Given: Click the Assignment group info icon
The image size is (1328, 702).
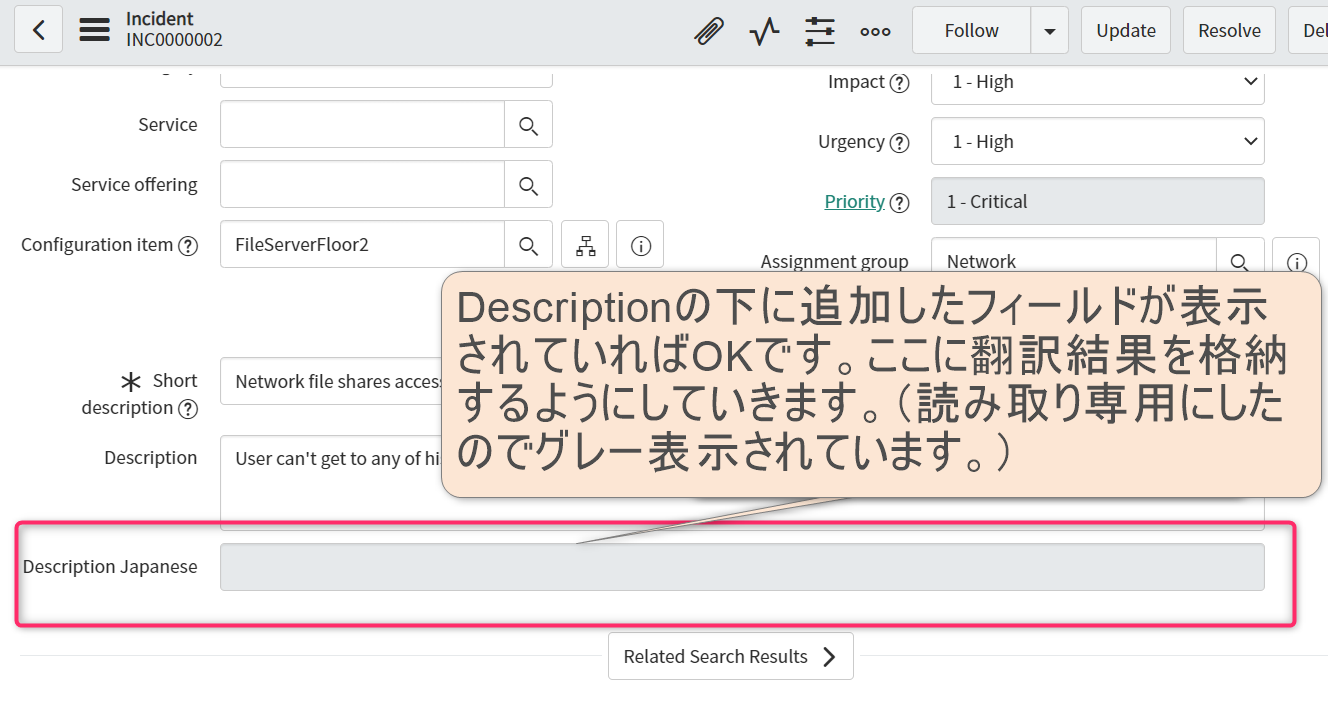Looking at the screenshot, I should (1296, 262).
